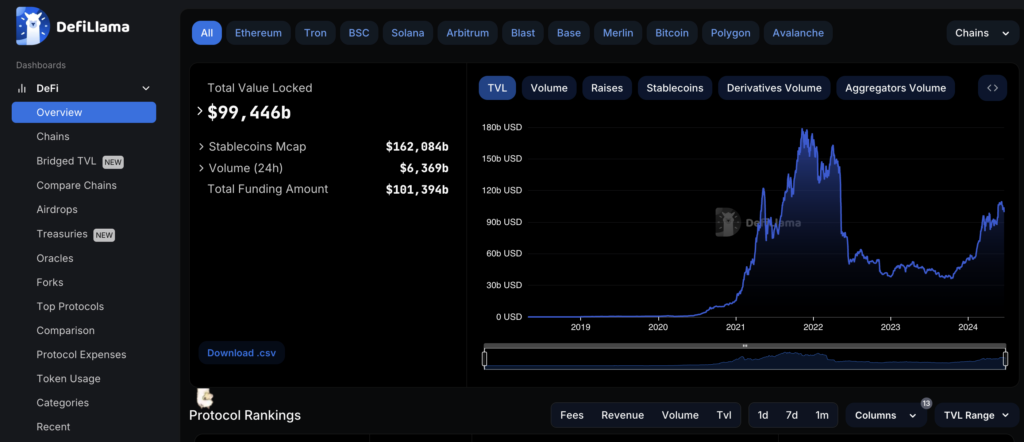Click the DefiLlama logo icon
The width and height of the screenshot is (1024, 442).
click(x=33, y=26)
